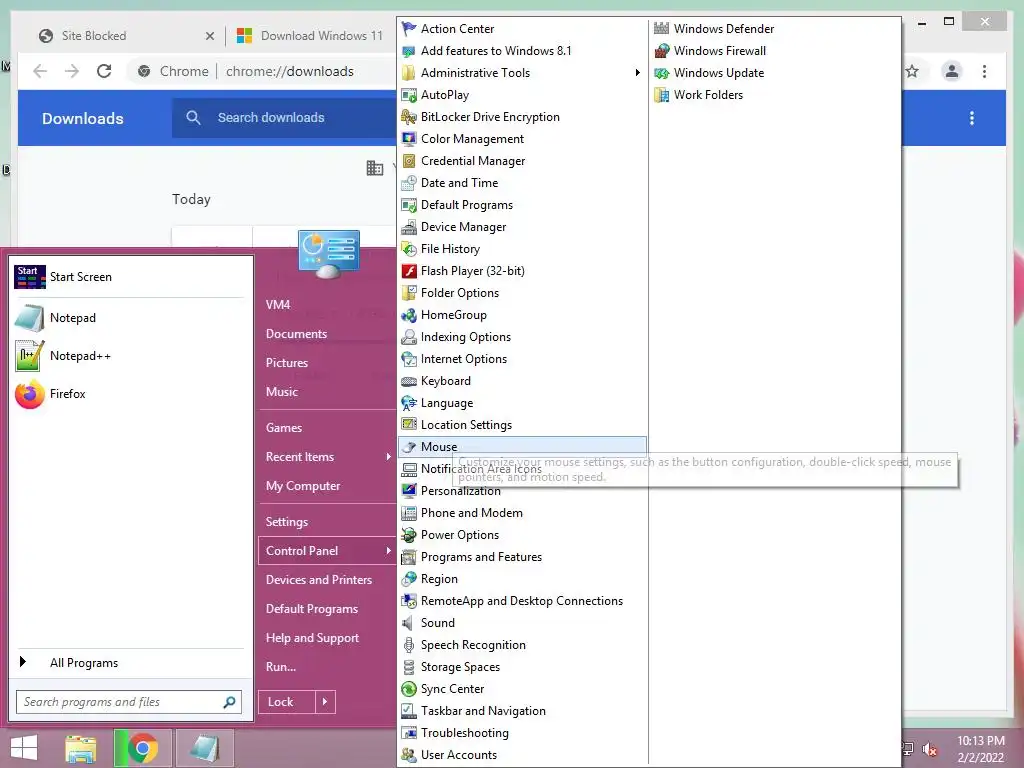Launch Firefox from Start menu icon

pos(29,394)
